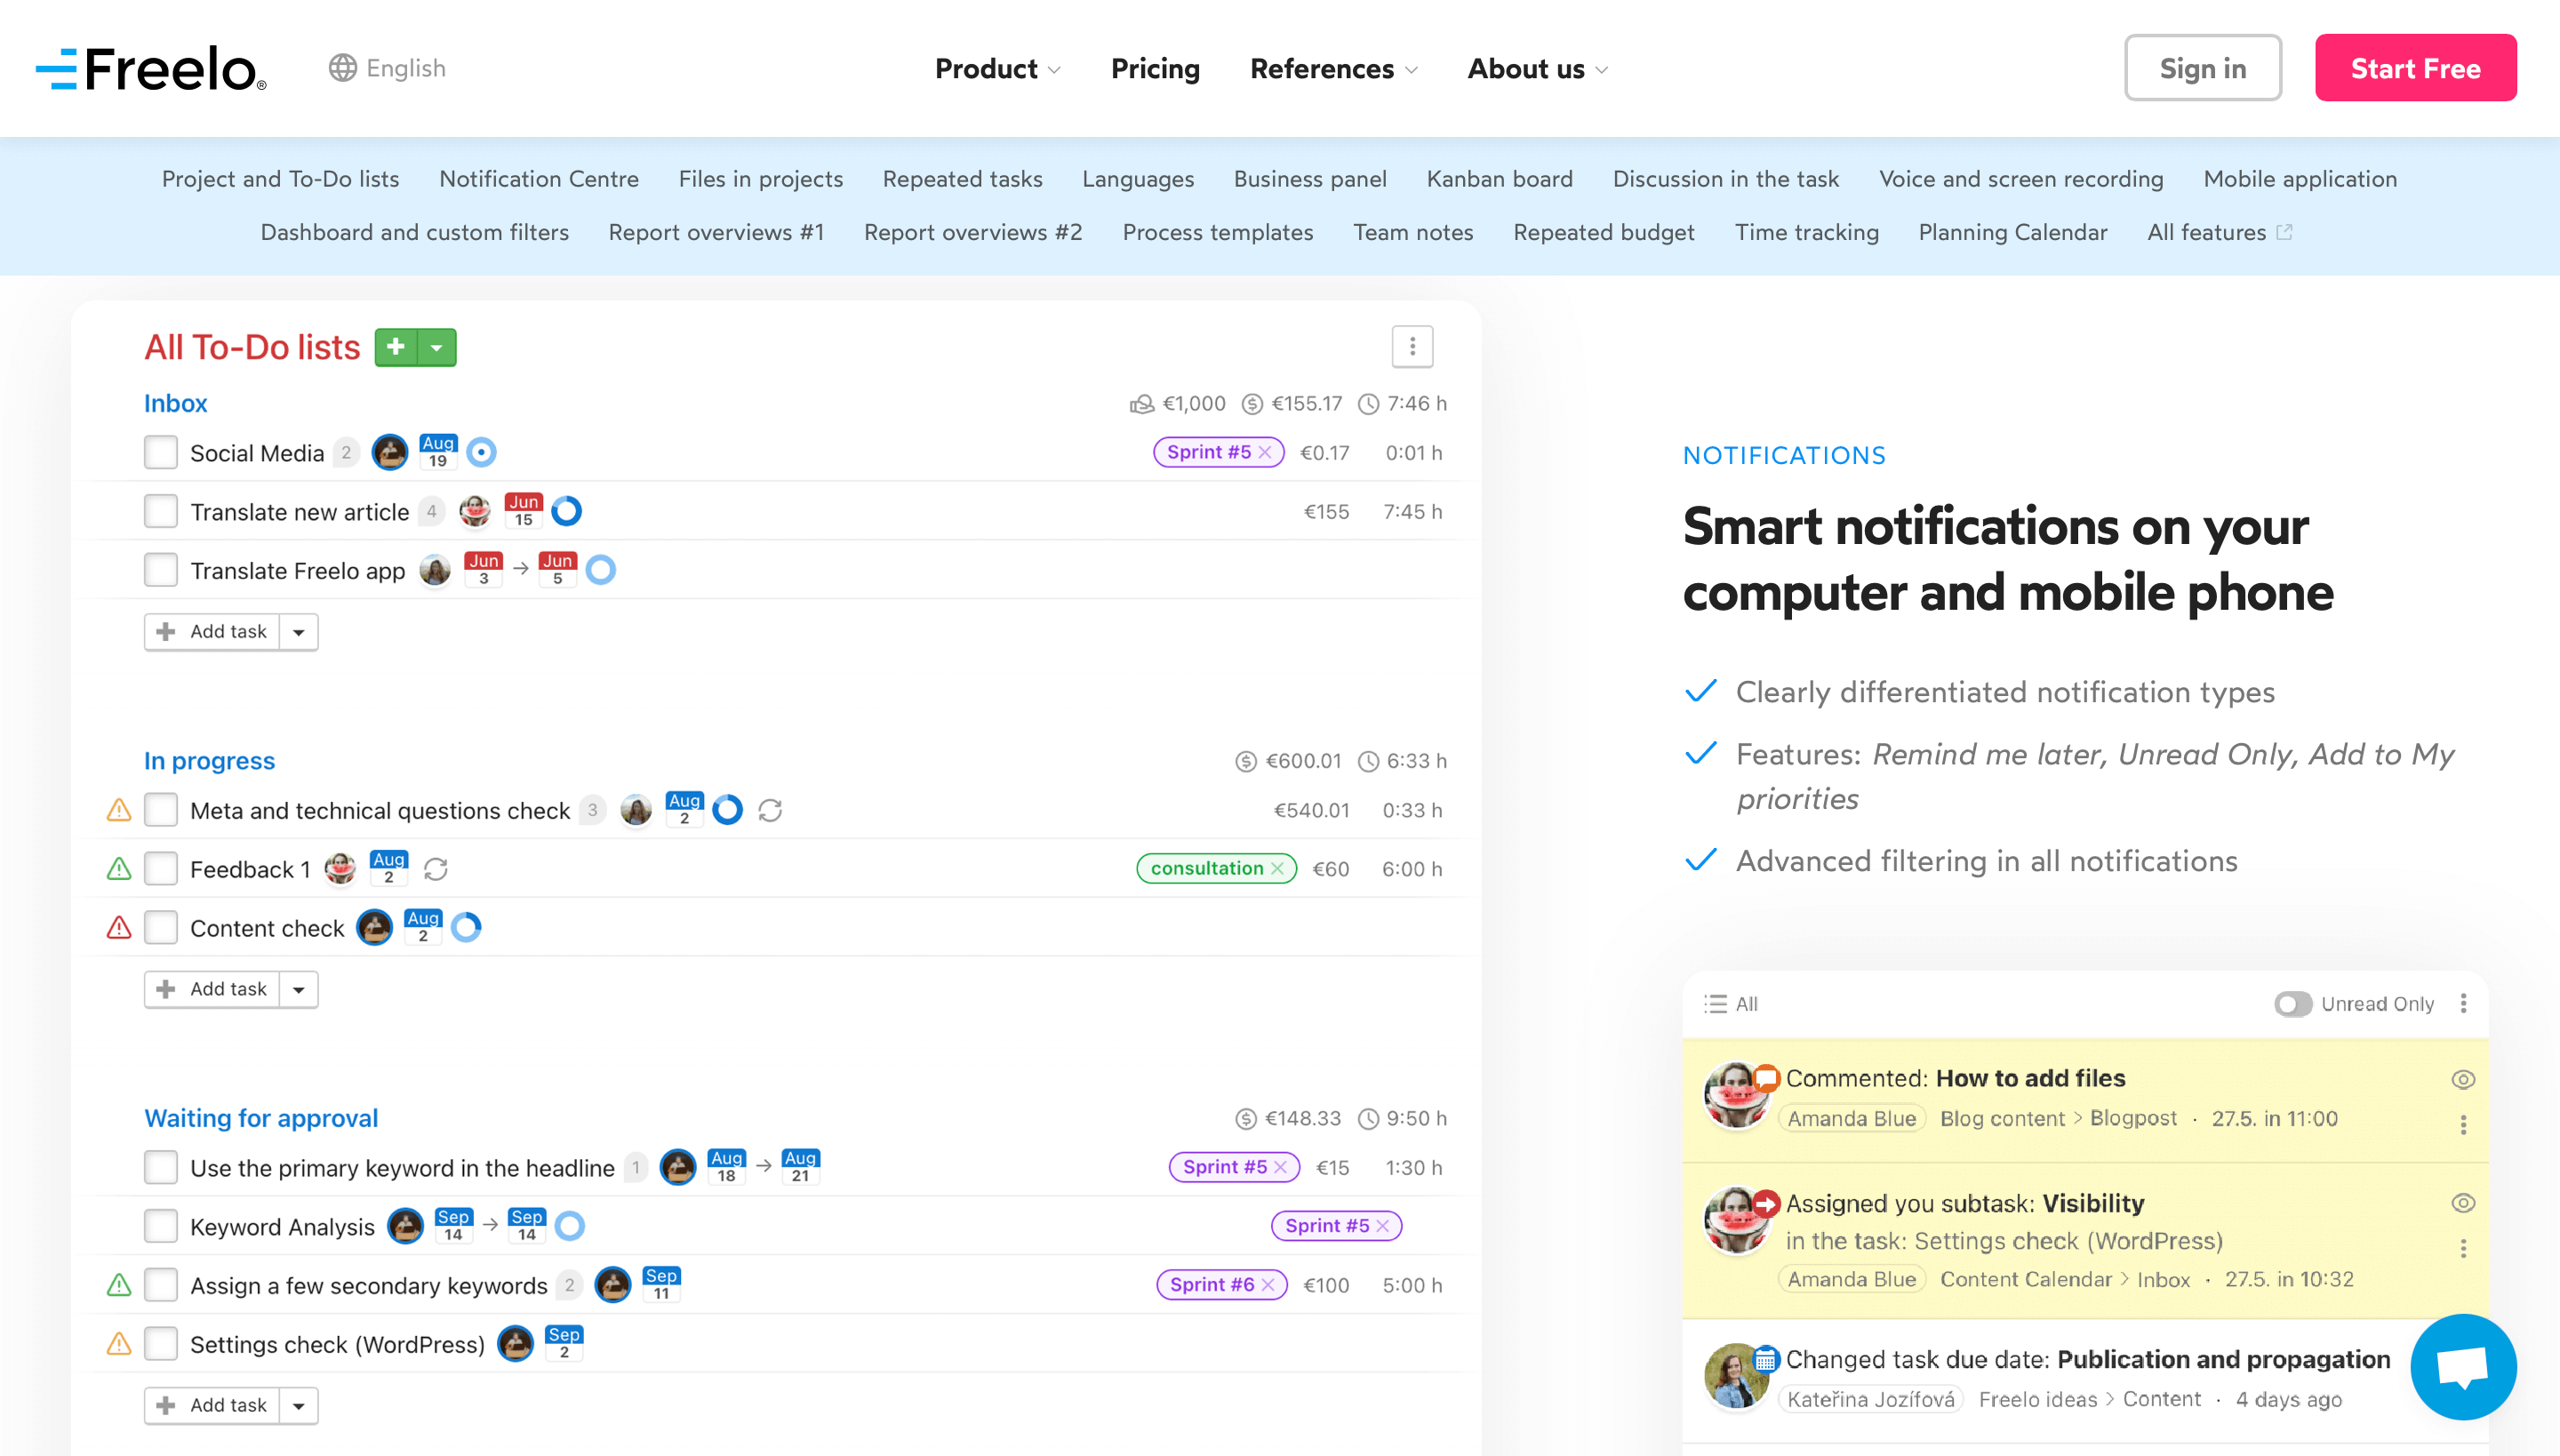
Task: Expand the Add task dropdown under In progress
Action: point(300,988)
